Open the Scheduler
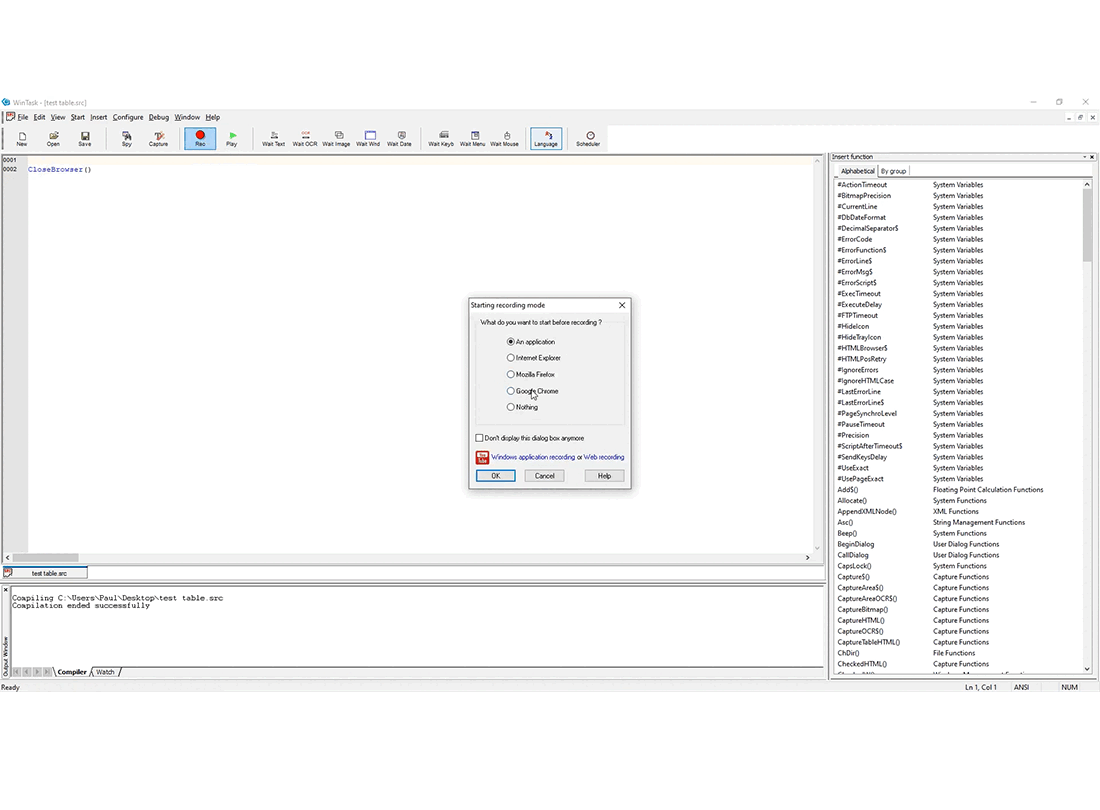 point(588,138)
